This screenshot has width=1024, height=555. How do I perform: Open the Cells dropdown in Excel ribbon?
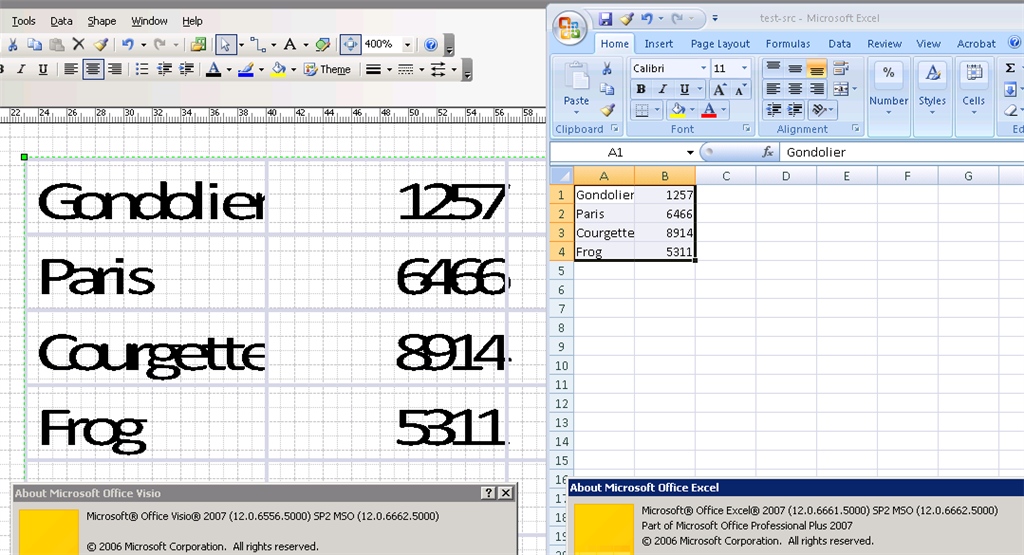tap(973, 98)
